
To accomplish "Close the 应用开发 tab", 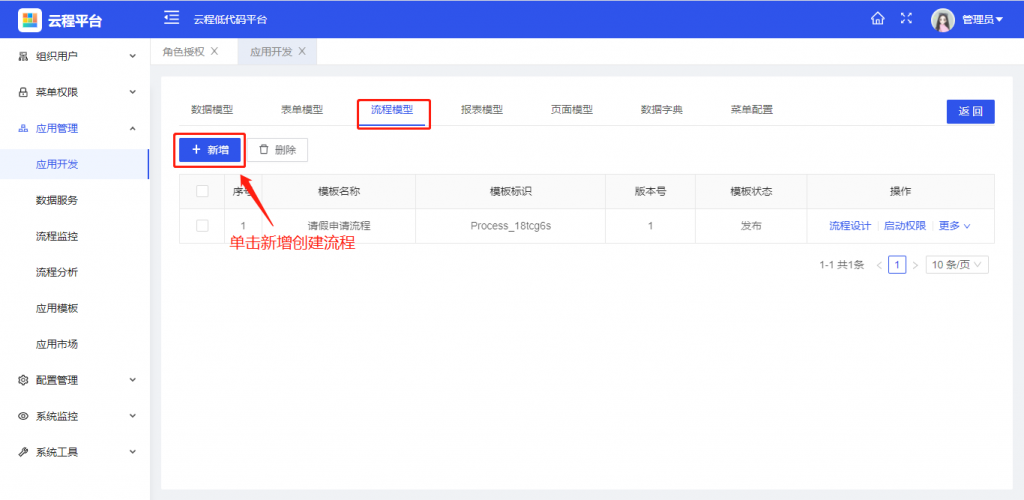I will tap(302, 51).
